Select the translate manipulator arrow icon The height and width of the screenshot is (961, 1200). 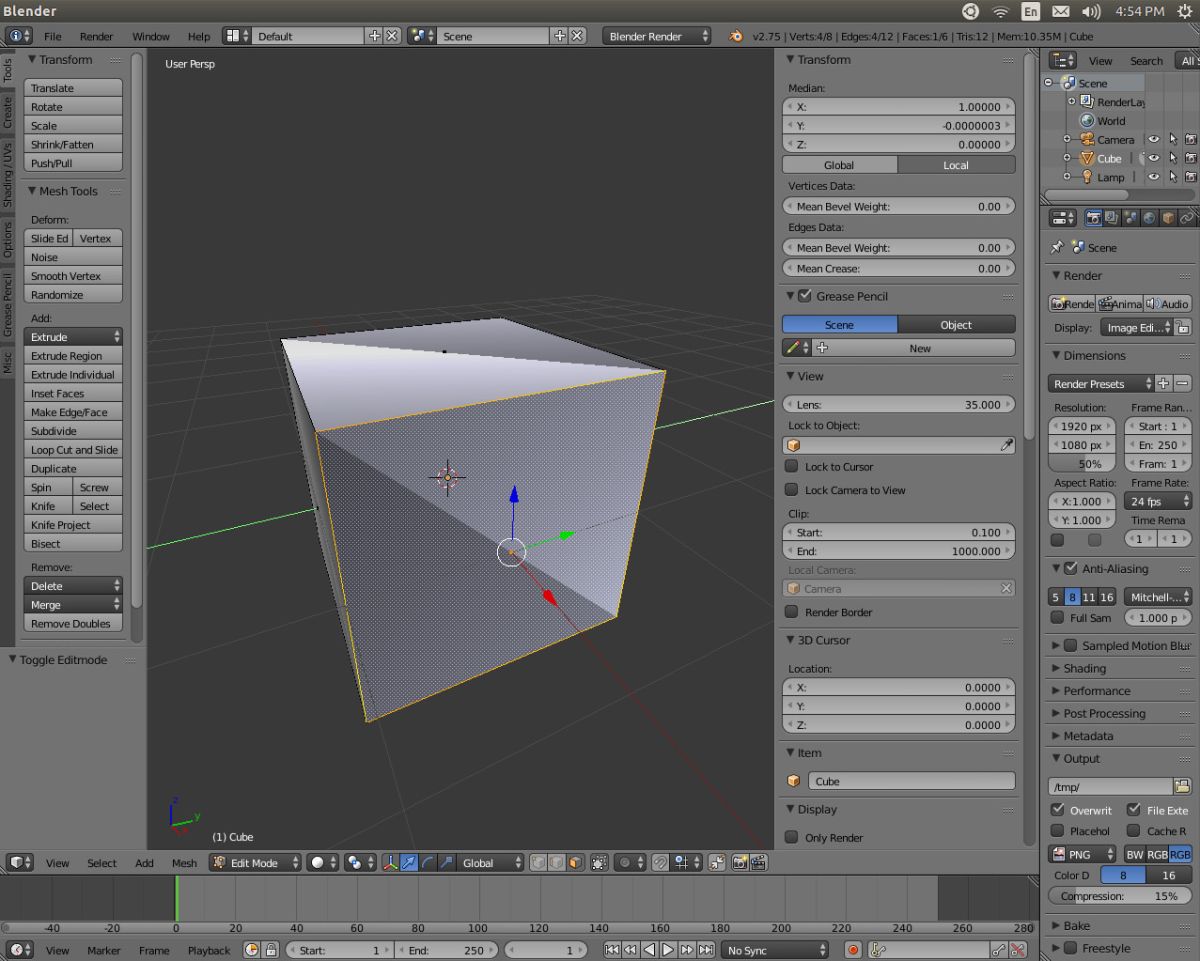point(408,862)
